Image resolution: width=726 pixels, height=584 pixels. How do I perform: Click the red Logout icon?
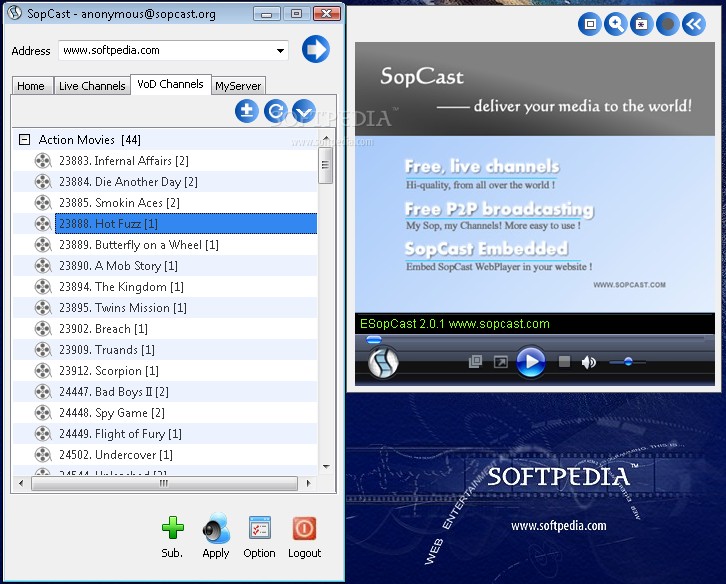305,528
